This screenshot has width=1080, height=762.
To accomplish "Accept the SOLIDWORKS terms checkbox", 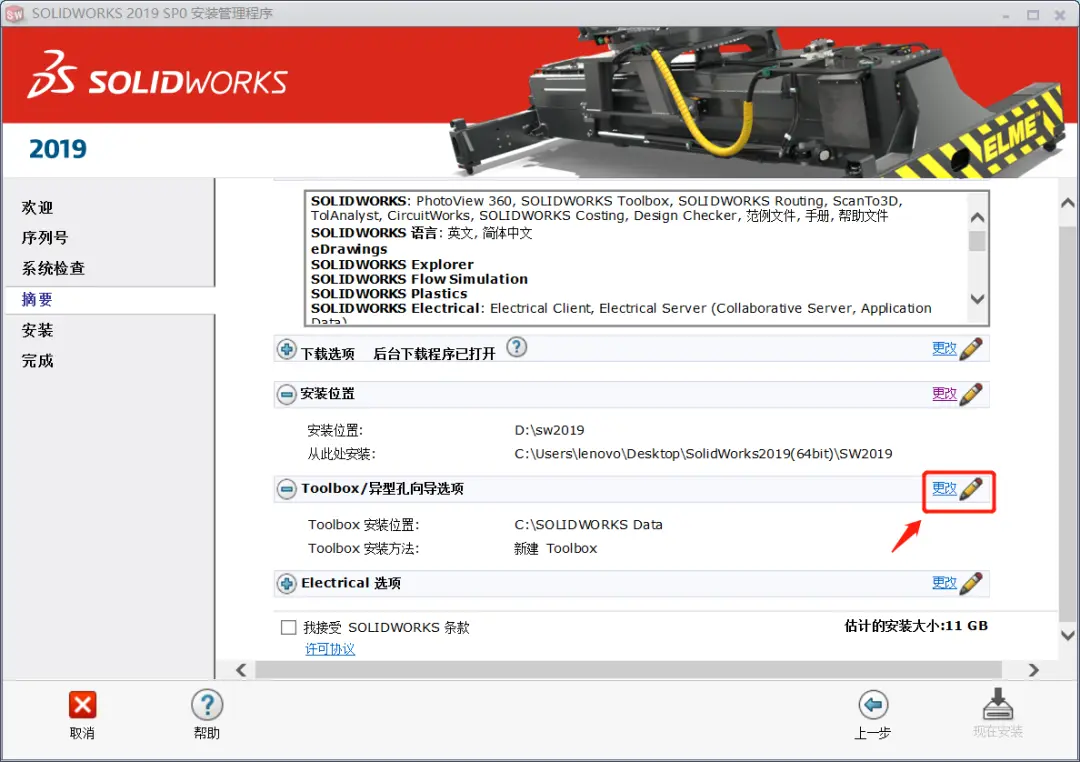I will click(x=289, y=628).
